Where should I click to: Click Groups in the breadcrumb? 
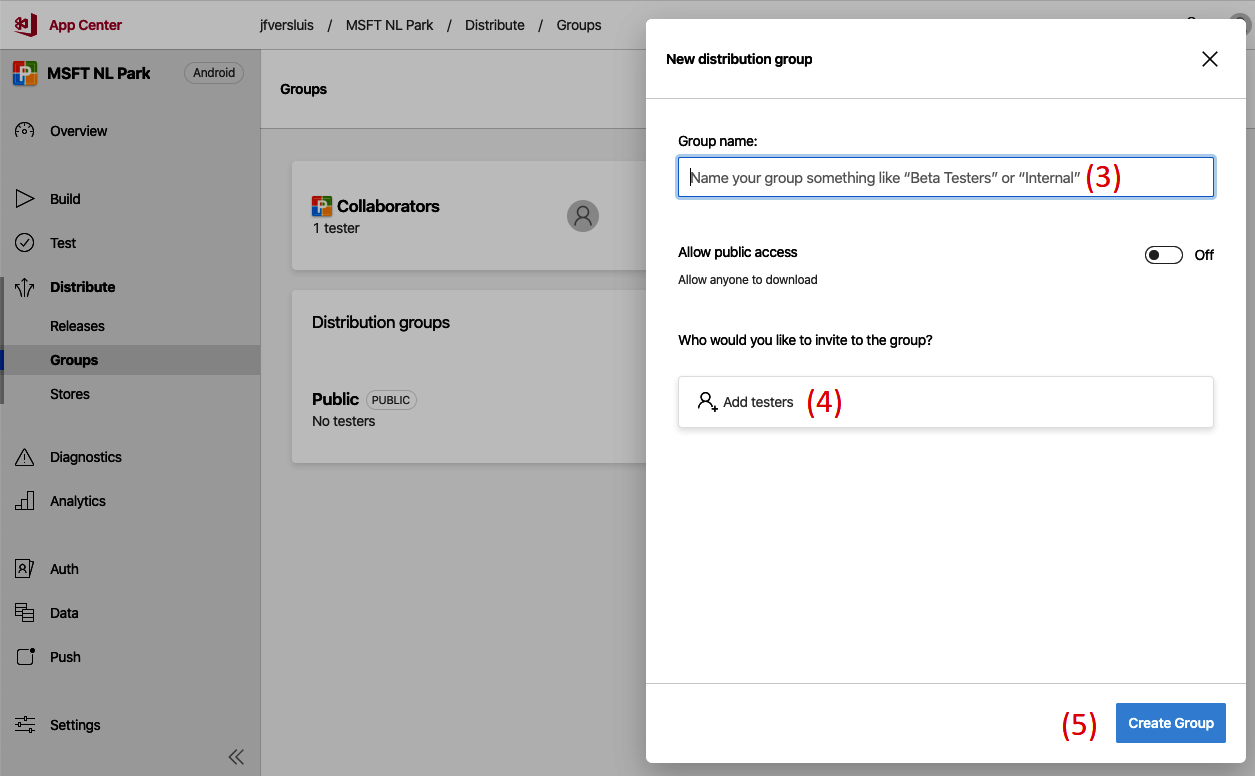click(x=579, y=25)
